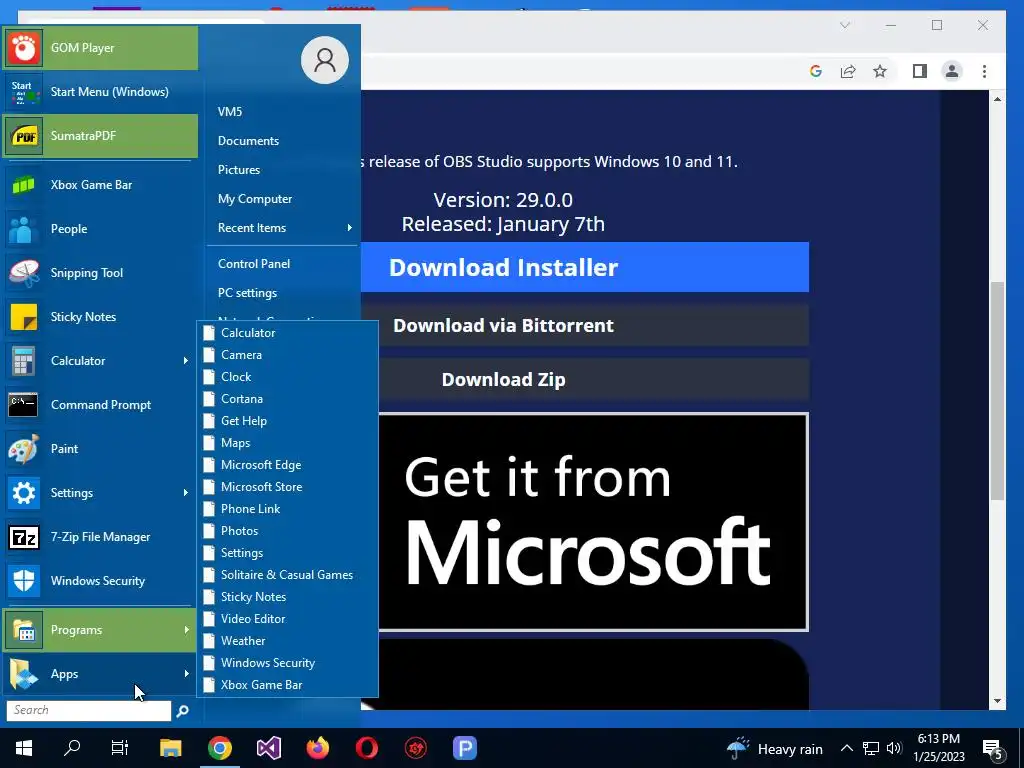Open the People app
Image resolution: width=1024 pixels, height=768 pixels.
(100, 229)
